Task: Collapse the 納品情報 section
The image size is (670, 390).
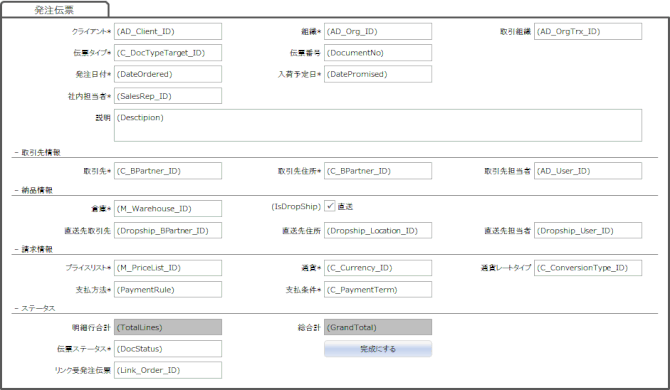Action: [34, 190]
